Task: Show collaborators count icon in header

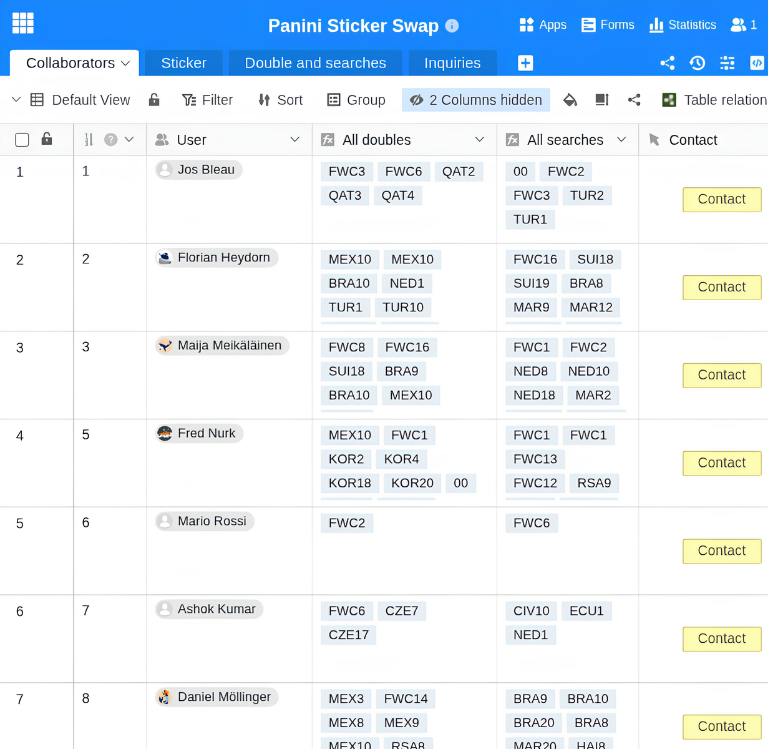Action: click(x=743, y=24)
